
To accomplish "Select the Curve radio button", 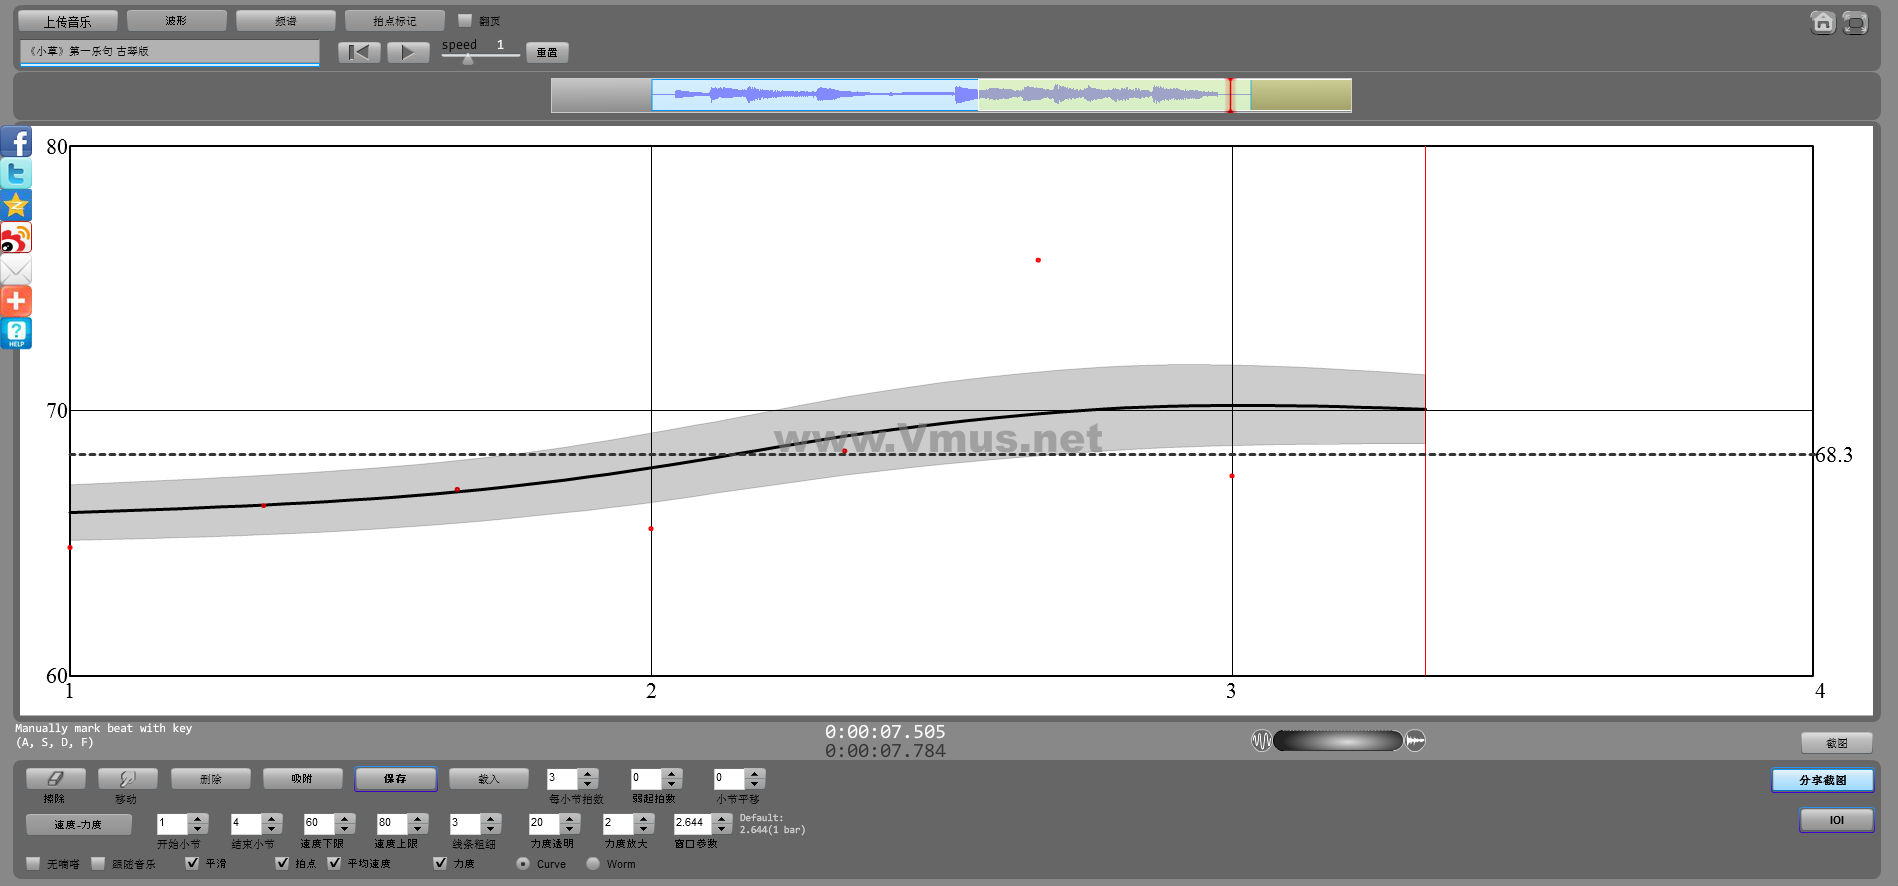I will click(523, 863).
